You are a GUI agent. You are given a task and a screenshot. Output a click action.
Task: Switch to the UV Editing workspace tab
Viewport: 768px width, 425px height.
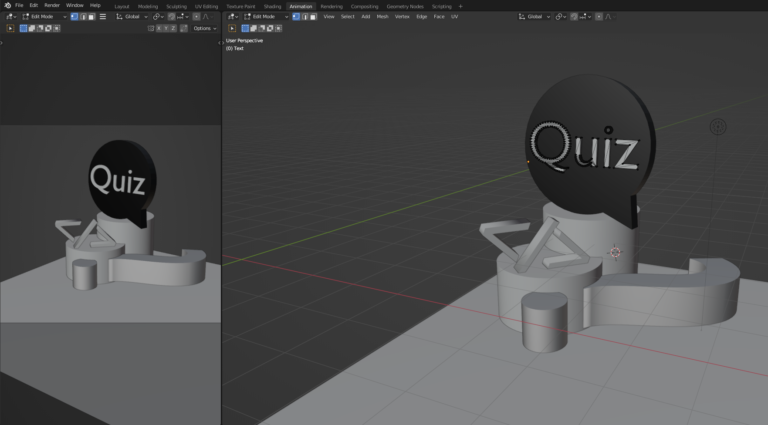[206, 6]
